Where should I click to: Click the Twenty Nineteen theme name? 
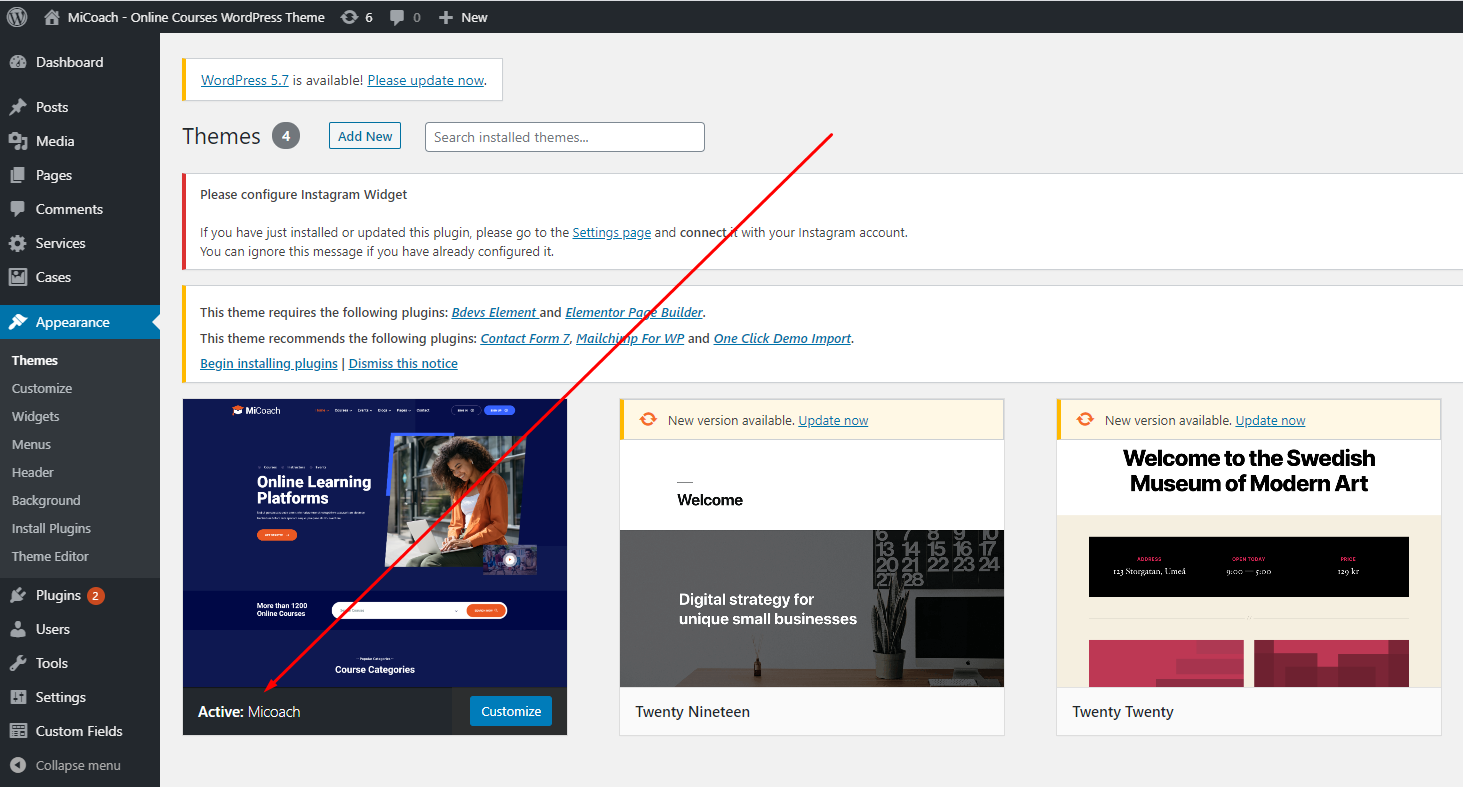693,712
